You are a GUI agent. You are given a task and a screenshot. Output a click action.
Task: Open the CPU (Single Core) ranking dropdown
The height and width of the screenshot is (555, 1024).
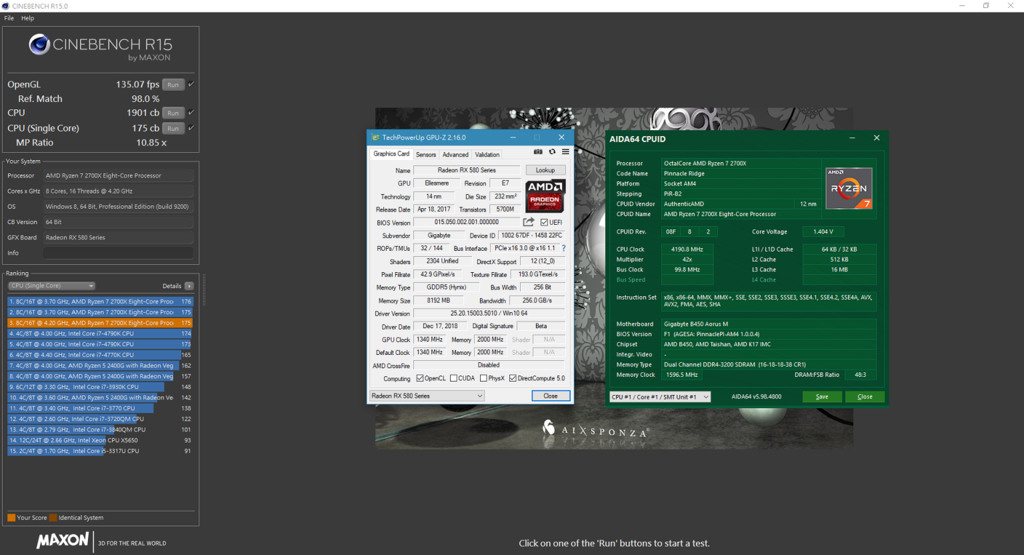coord(52,286)
